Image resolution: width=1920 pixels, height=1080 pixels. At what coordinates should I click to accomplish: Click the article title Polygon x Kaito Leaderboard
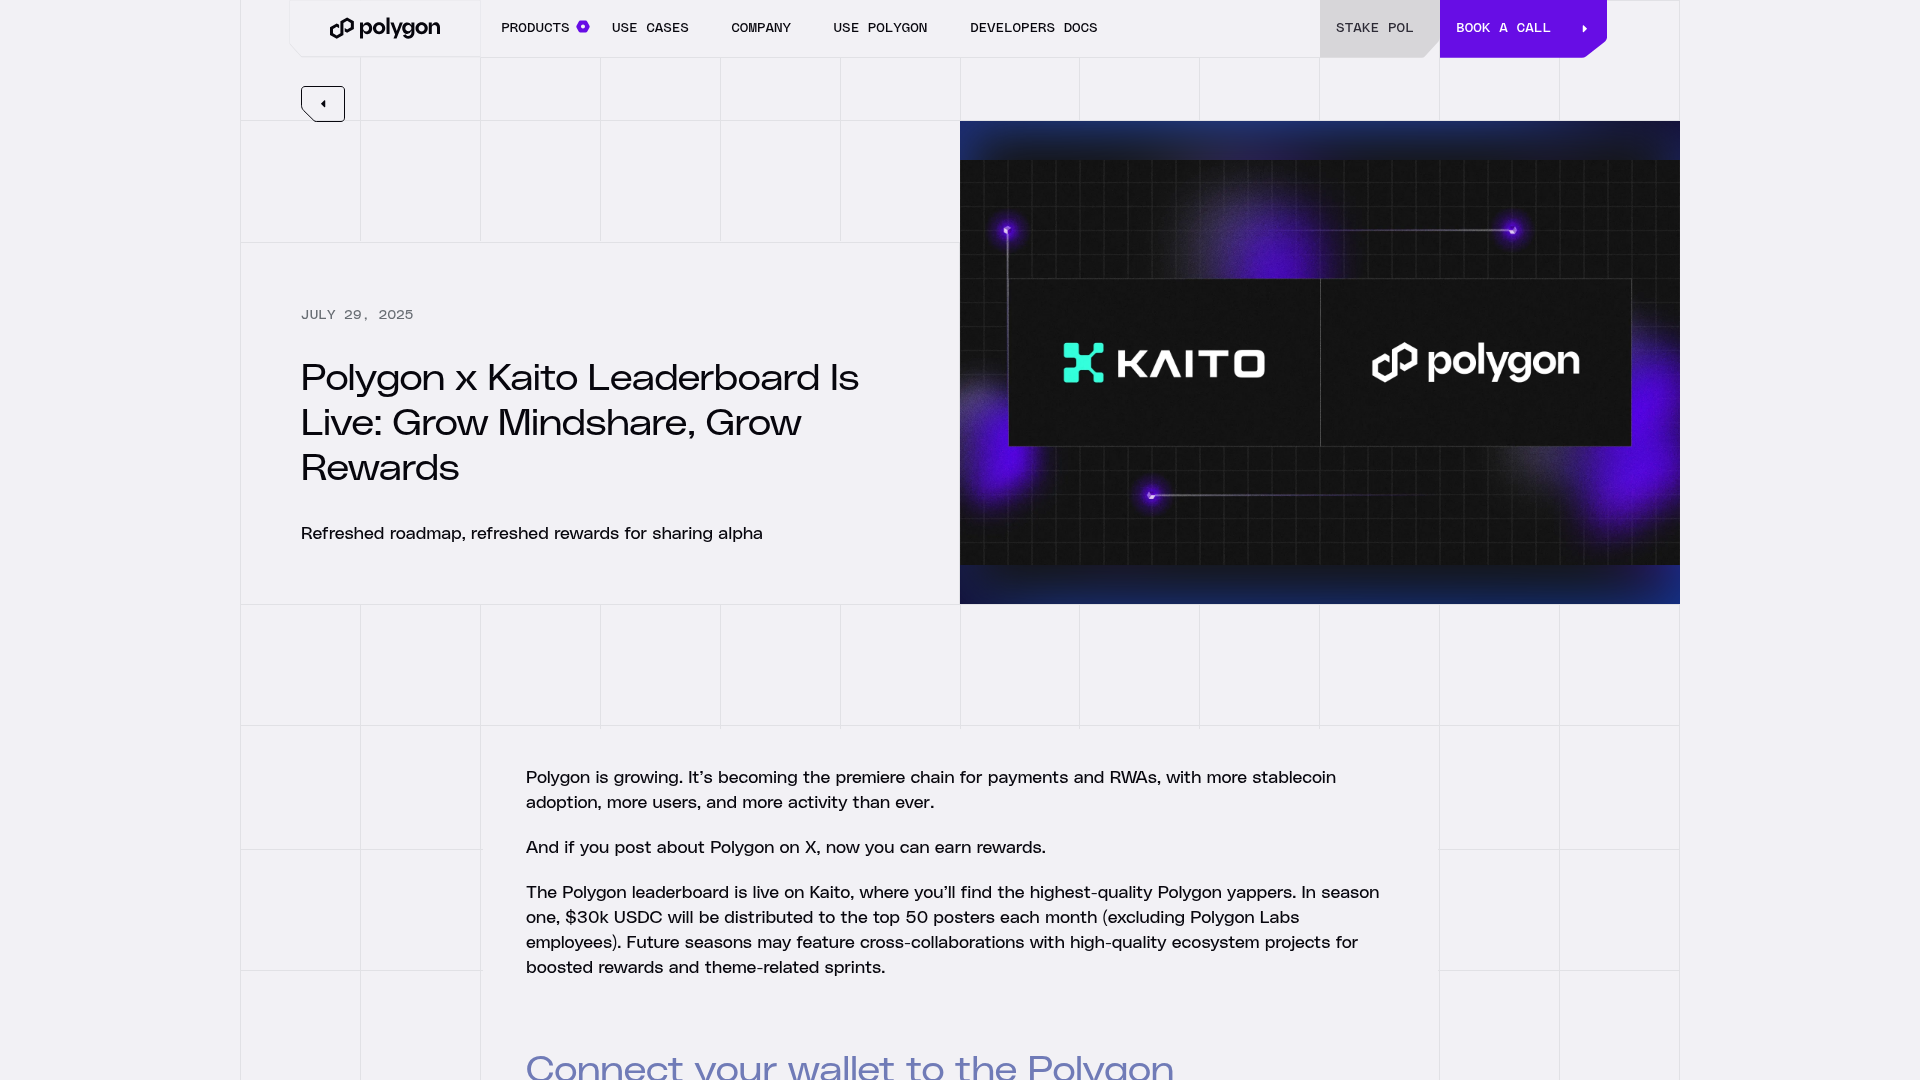[x=580, y=423]
